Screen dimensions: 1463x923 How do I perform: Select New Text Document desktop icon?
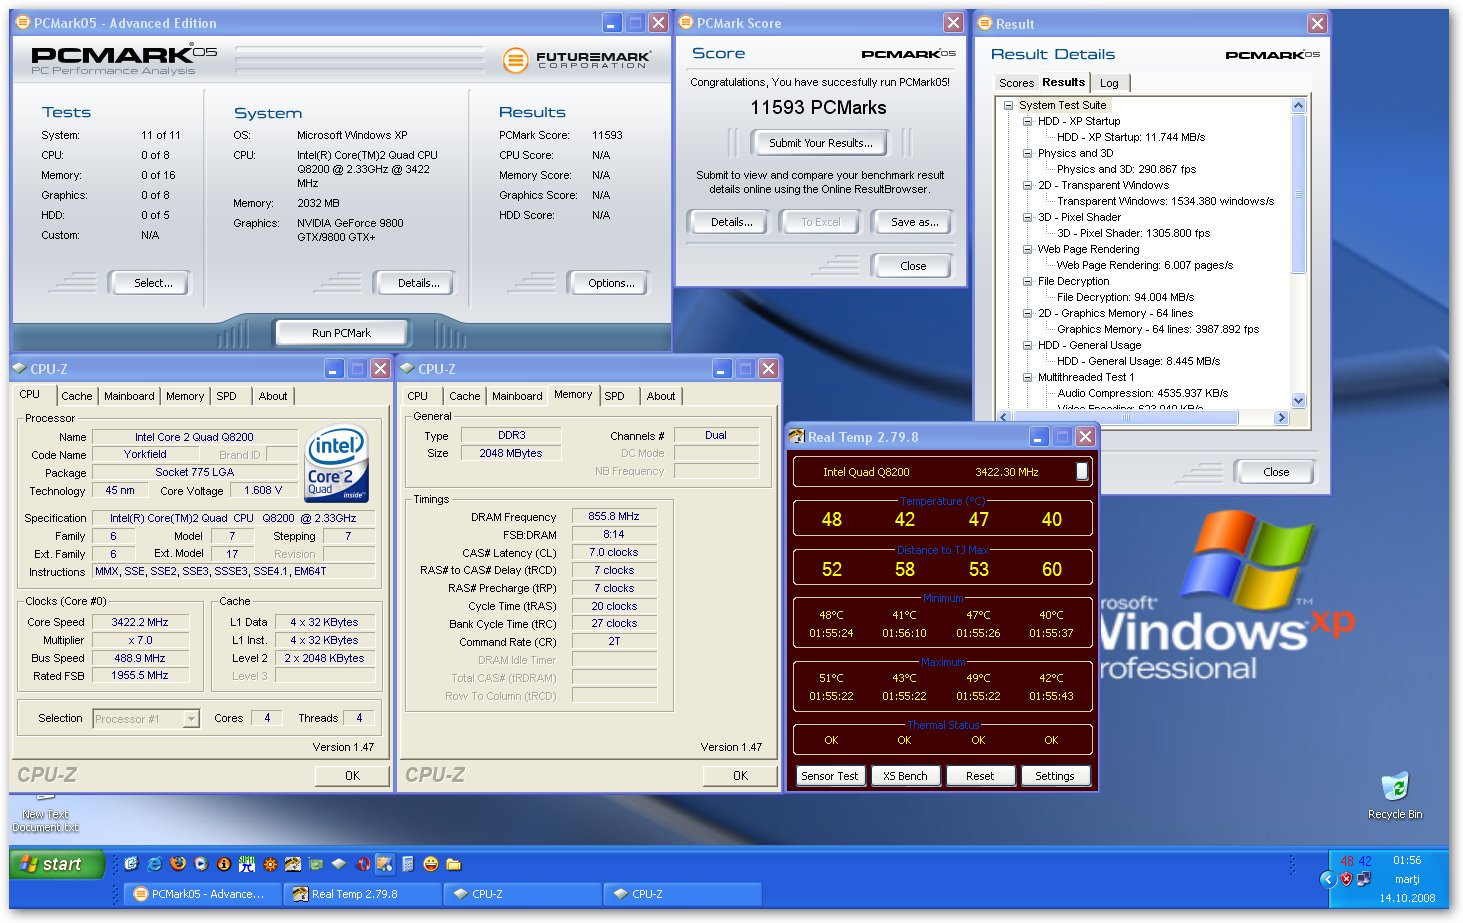coord(45,814)
